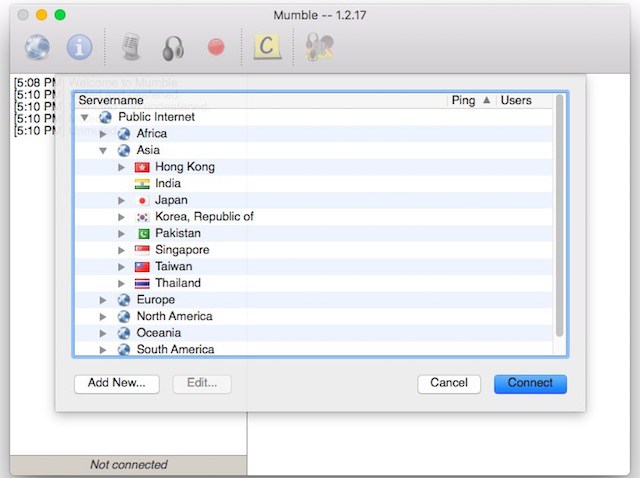The width and height of the screenshot is (640, 478).
Task: Open the audio wizard icon in toolbar
Action: (x=320, y=47)
